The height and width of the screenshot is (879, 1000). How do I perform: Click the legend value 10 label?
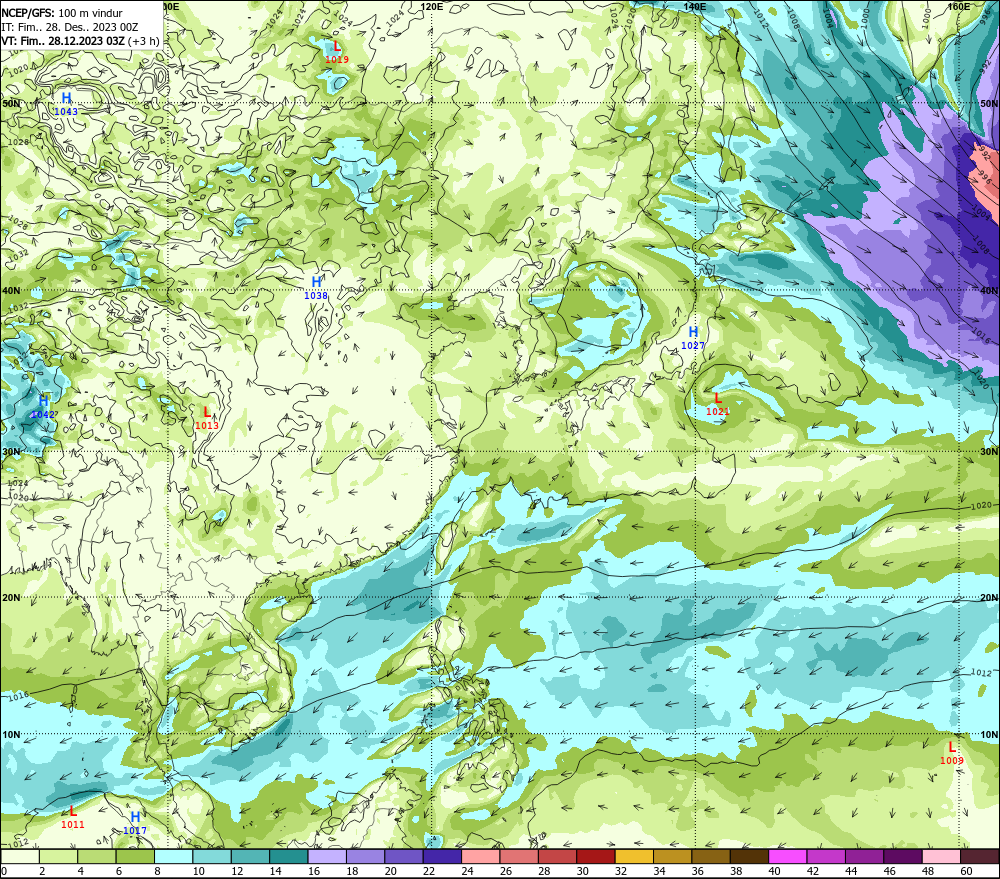(198, 871)
